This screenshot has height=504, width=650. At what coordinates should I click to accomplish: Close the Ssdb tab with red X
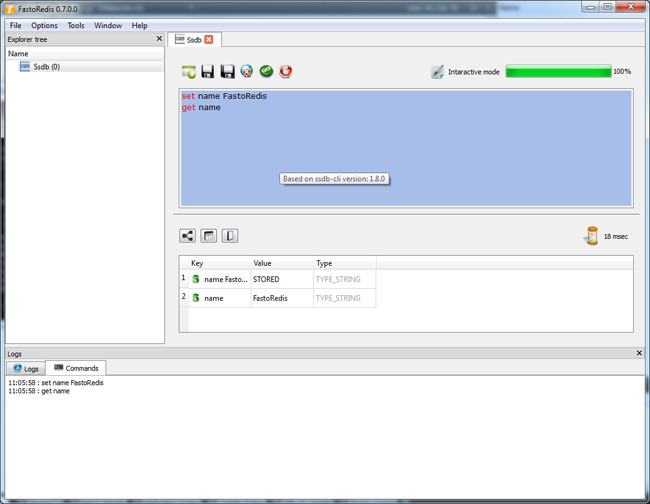point(209,39)
